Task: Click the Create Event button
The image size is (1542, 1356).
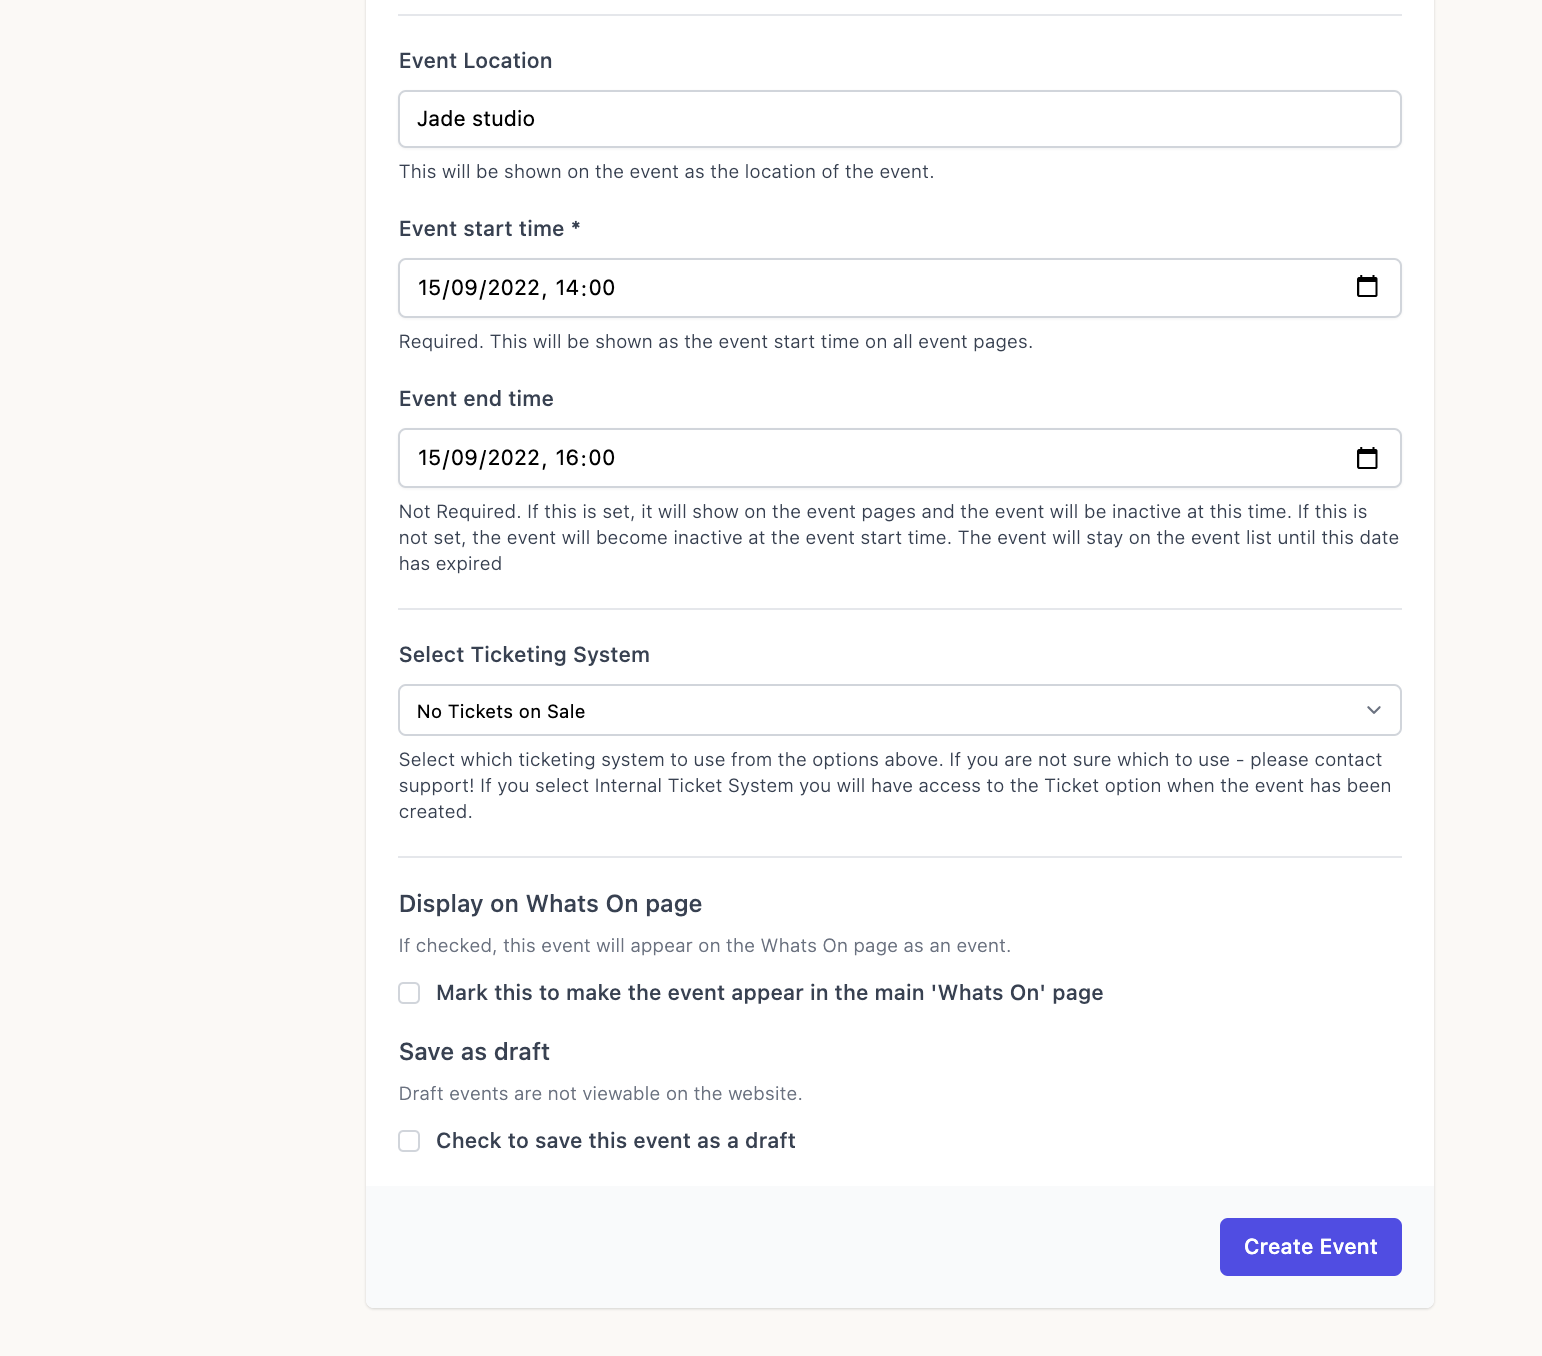Action: (x=1310, y=1247)
